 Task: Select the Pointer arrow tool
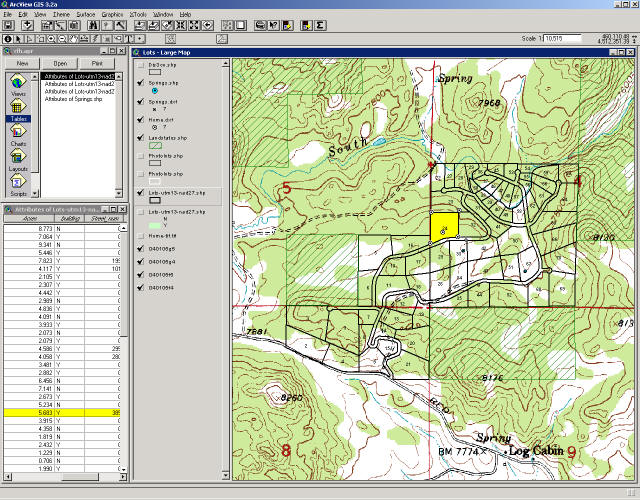[19, 39]
